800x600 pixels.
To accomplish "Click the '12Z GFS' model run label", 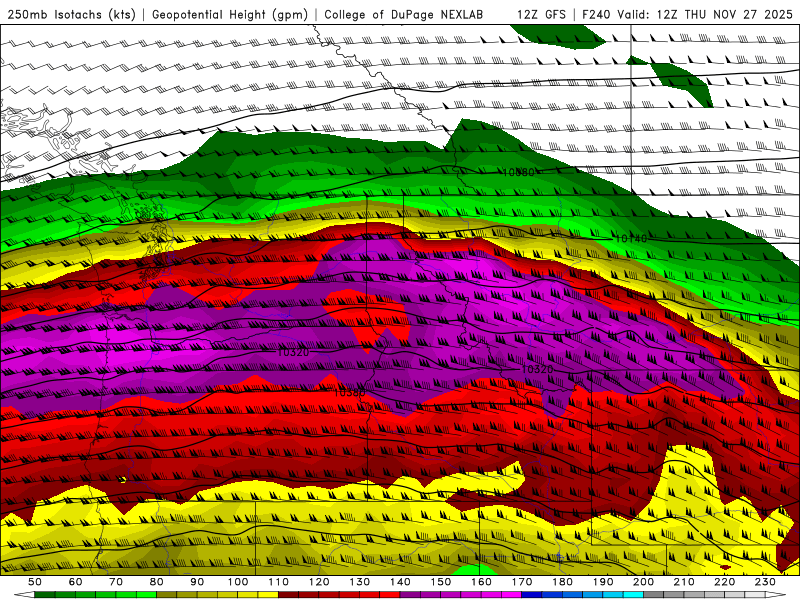I will coord(541,14).
